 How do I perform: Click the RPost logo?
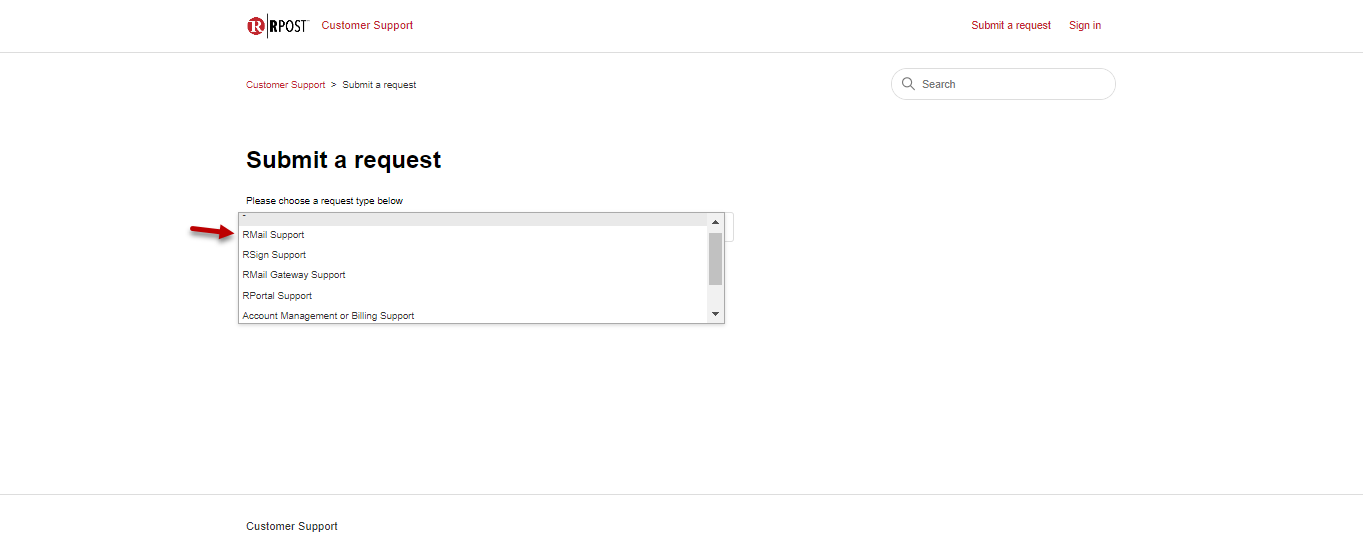pos(277,26)
